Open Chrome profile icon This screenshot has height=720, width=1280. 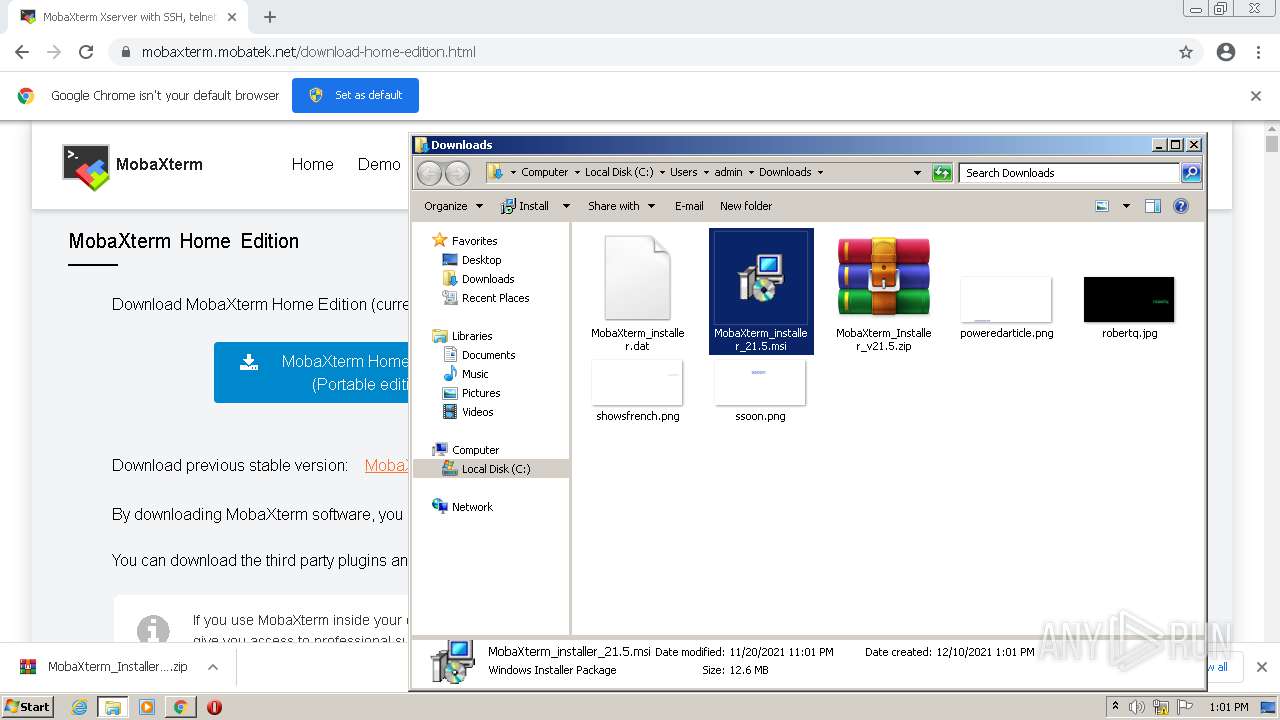click(x=1226, y=52)
